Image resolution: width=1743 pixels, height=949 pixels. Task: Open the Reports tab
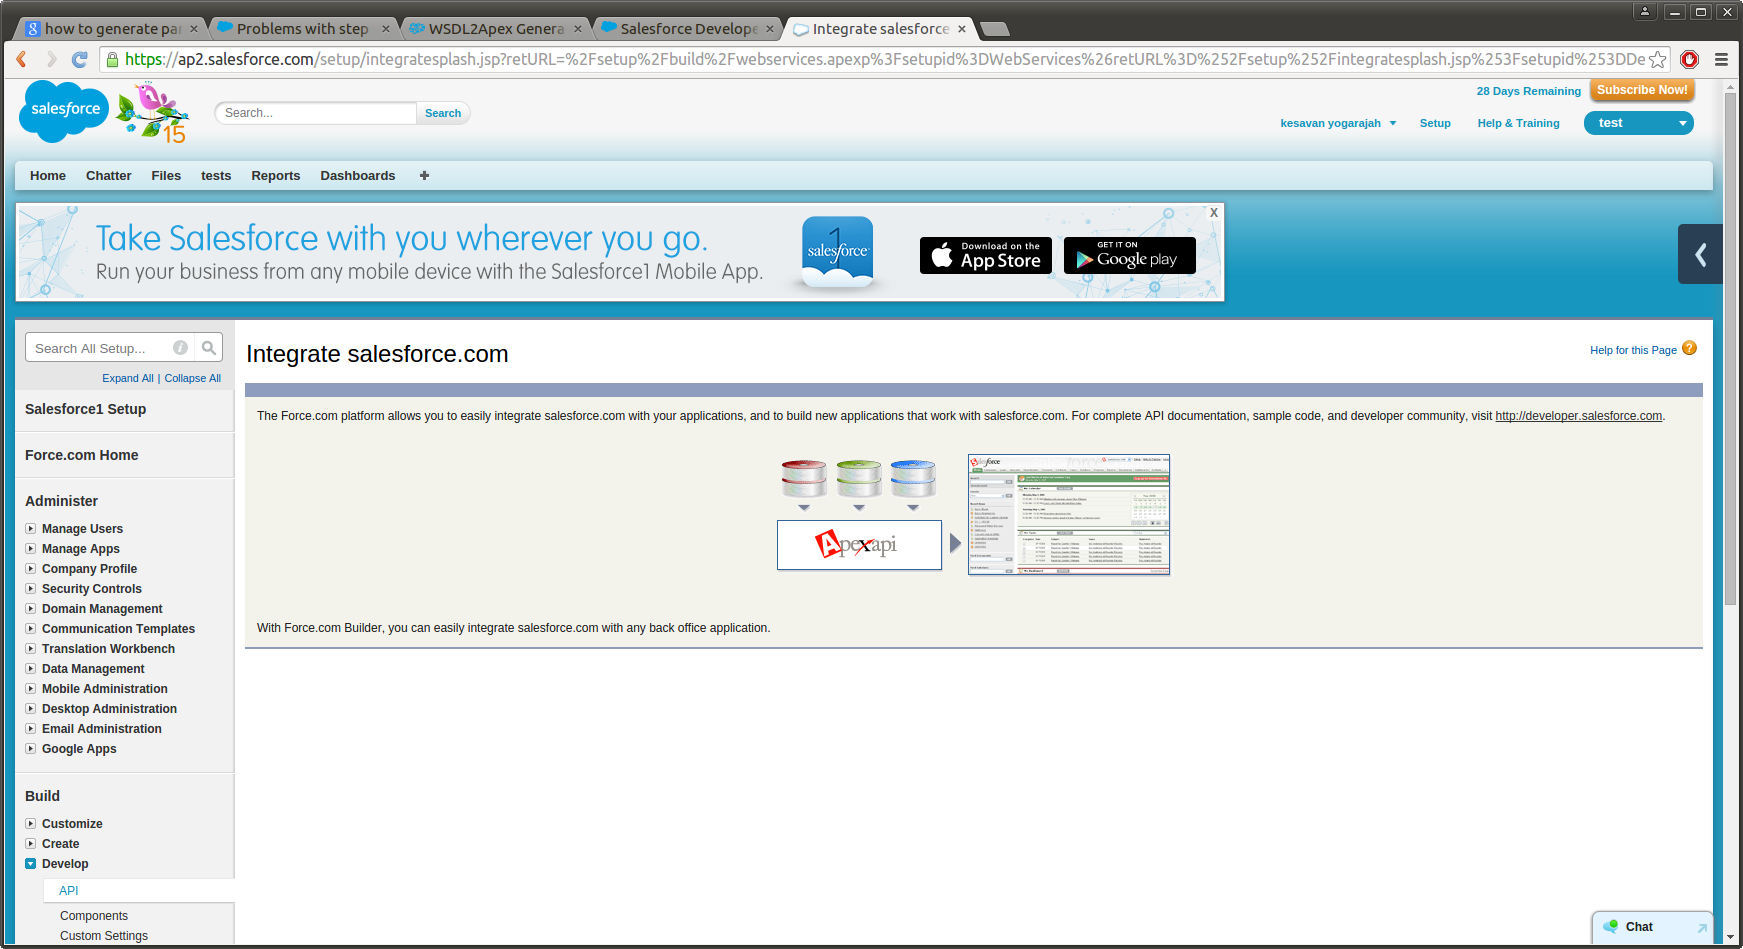pos(276,176)
